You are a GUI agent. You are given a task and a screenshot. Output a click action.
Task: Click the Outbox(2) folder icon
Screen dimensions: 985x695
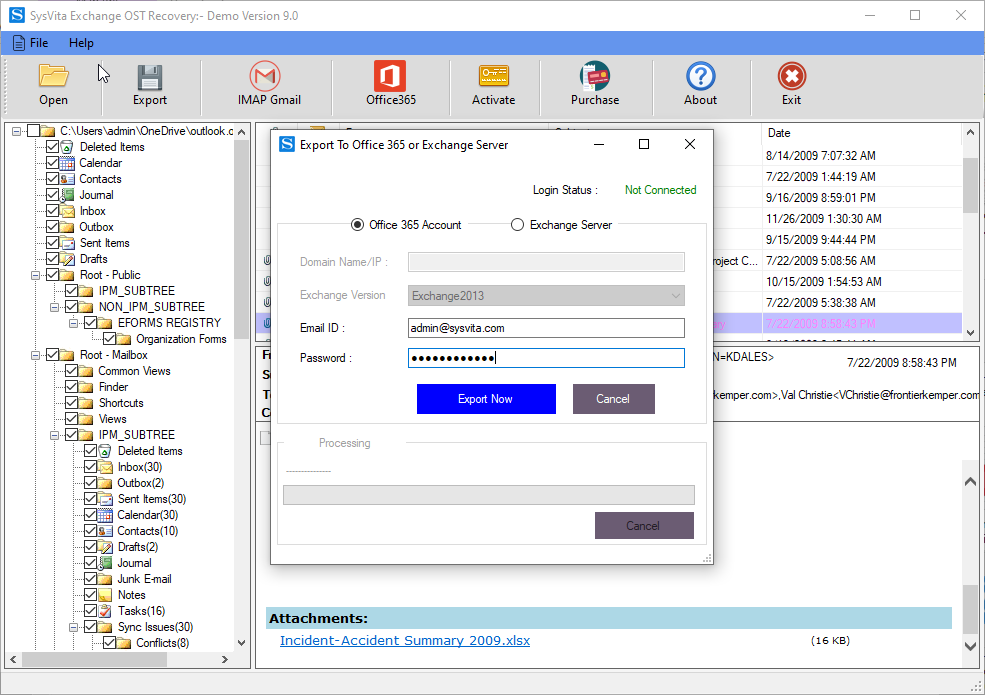point(105,483)
